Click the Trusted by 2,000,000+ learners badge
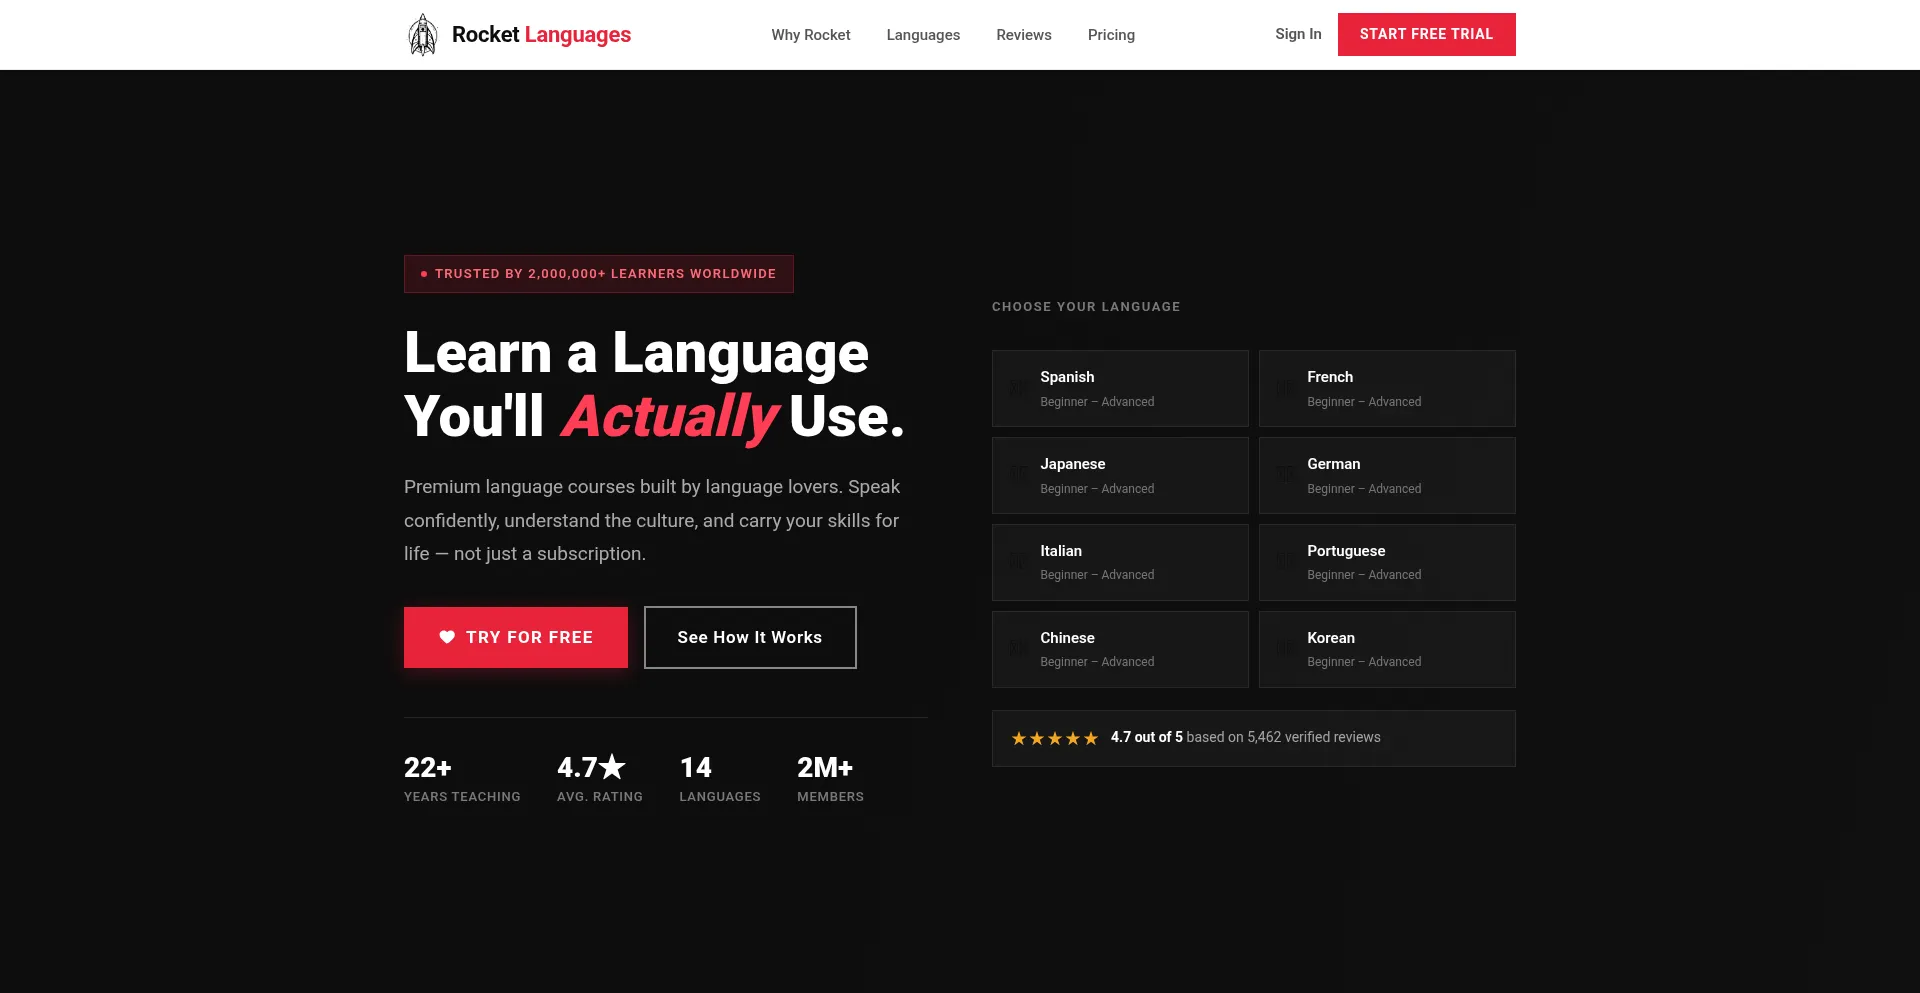This screenshot has height=993, width=1920. 599,274
